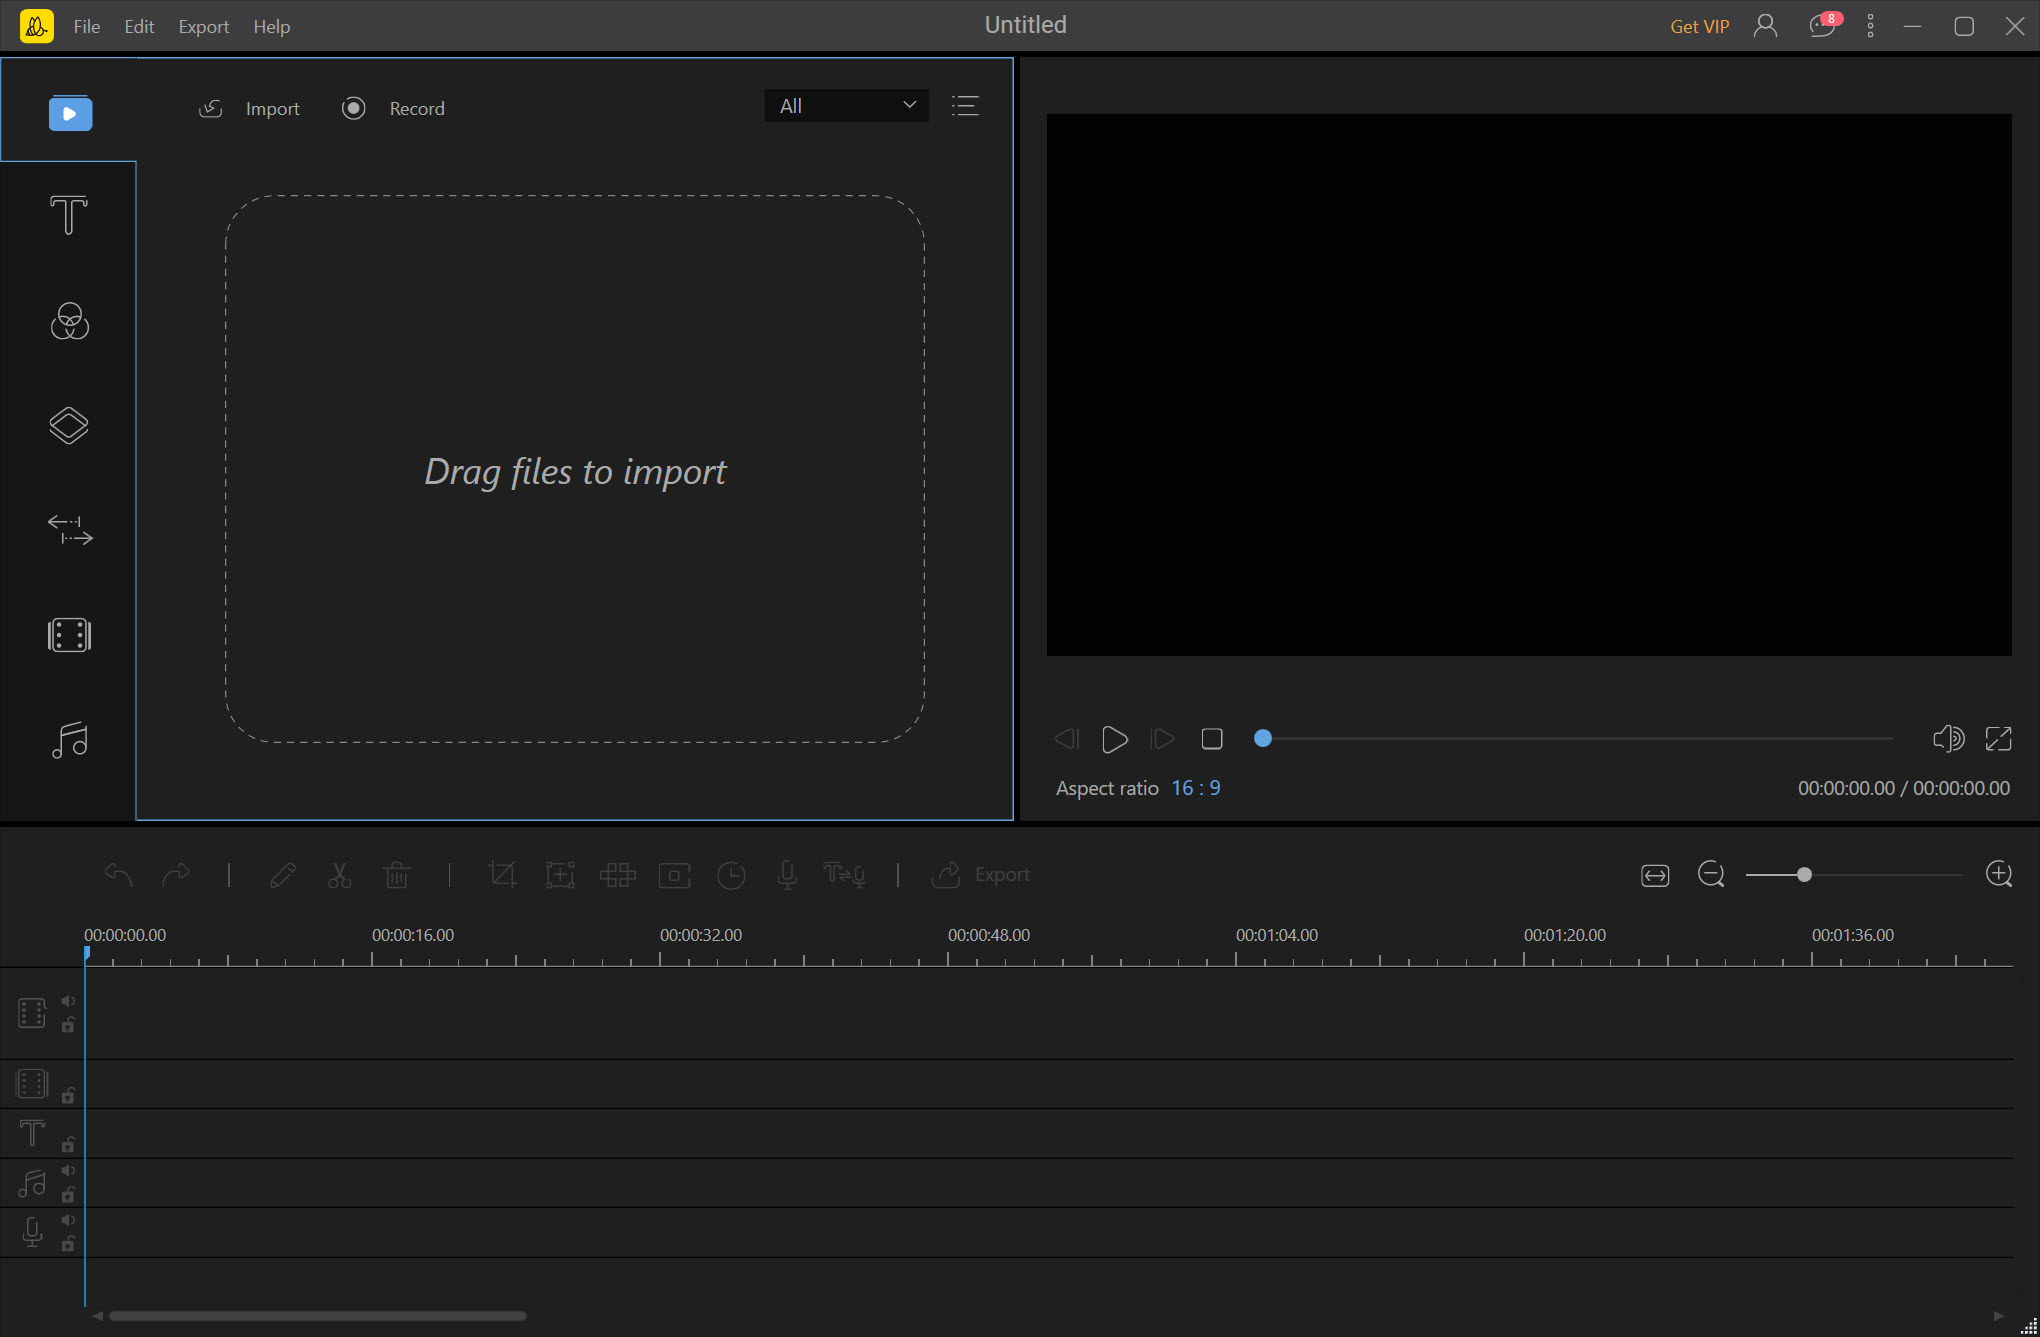
Task: Change the 16 : 9 aspect ratio
Action: (x=1195, y=788)
